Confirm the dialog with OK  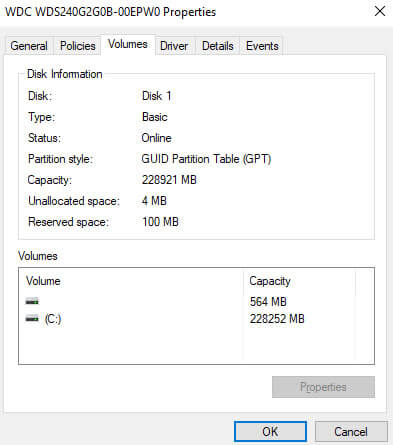pyautogui.click(x=270, y=432)
